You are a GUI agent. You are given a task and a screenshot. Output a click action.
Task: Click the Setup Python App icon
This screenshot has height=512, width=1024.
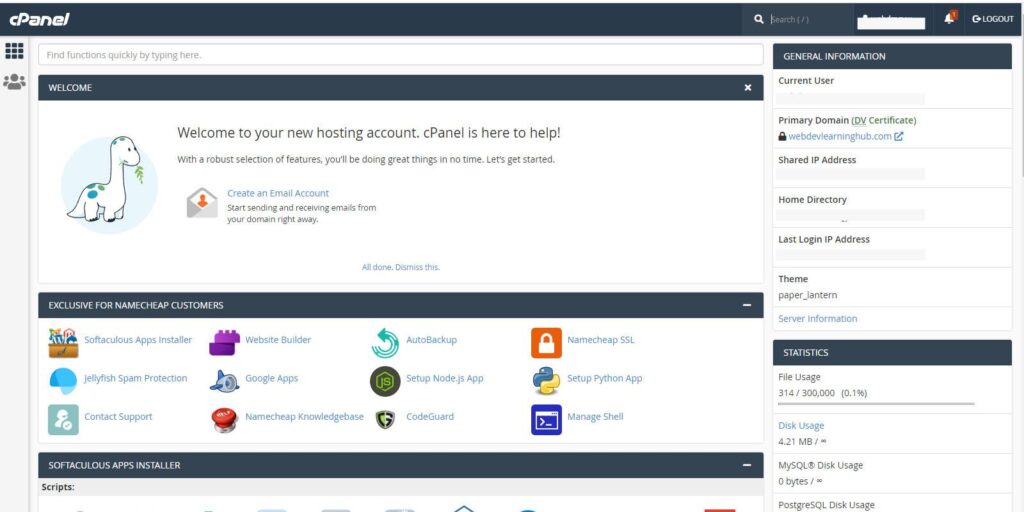pyautogui.click(x=546, y=381)
